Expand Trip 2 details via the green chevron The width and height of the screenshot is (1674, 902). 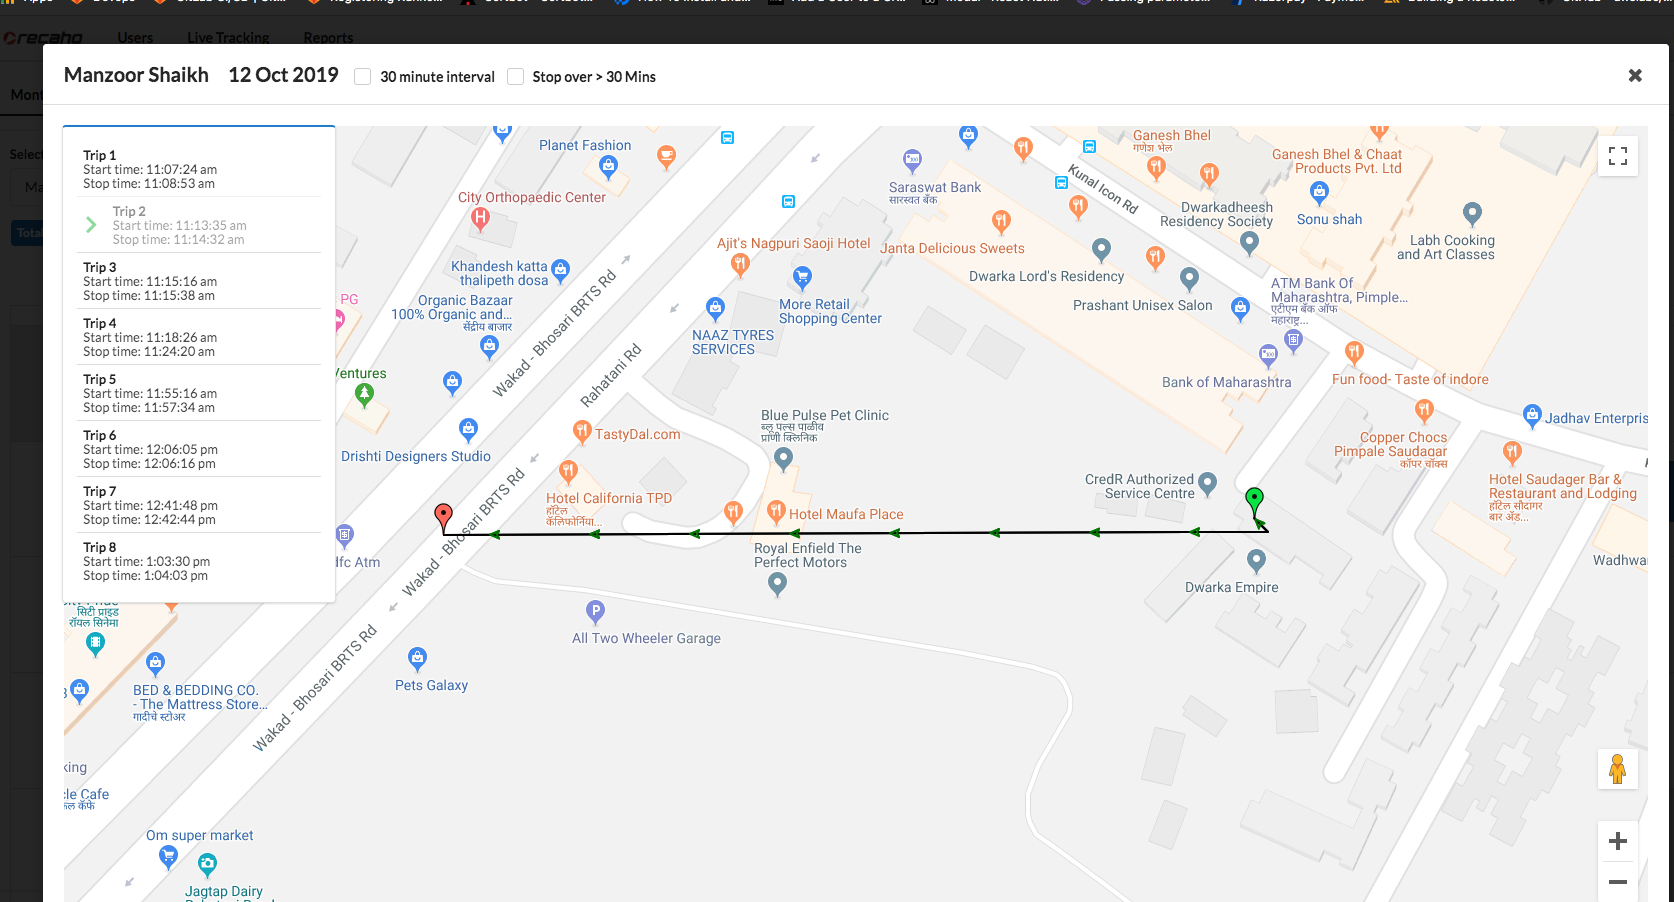pyautogui.click(x=92, y=224)
